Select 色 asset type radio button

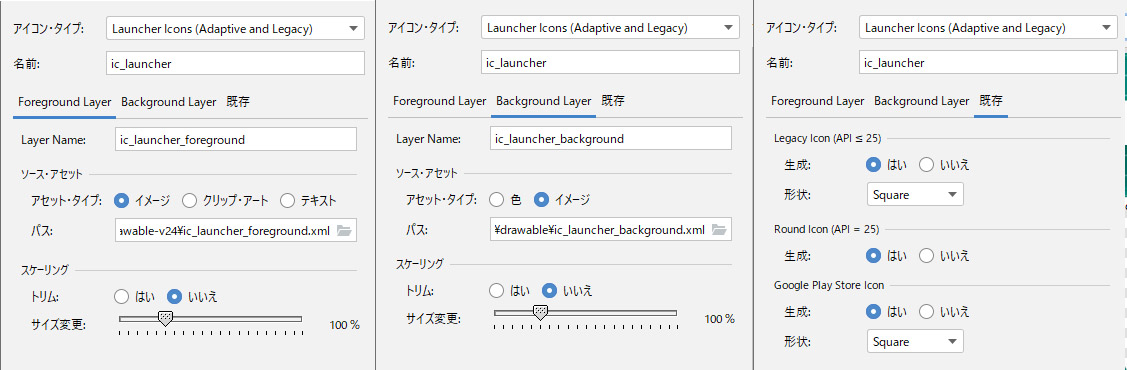[x=497, y=199]
